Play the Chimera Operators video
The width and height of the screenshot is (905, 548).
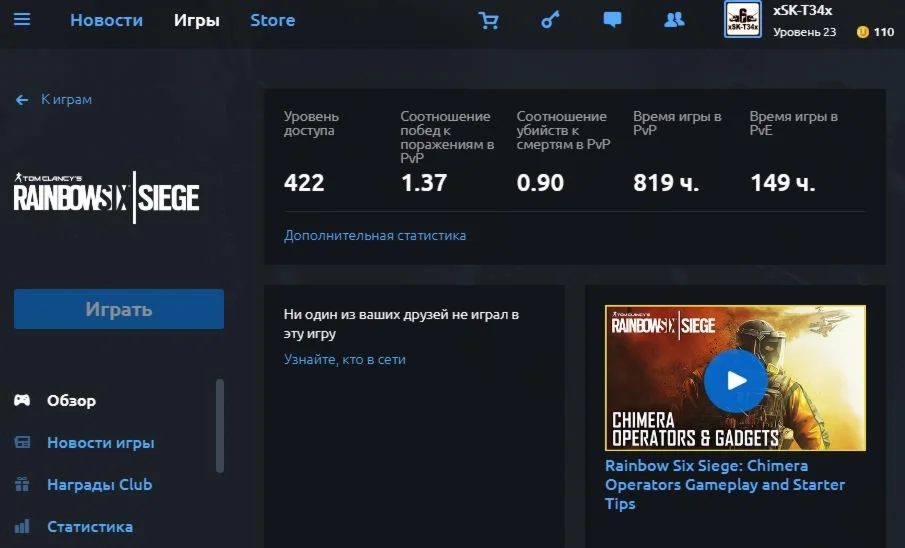[x=735, y=381]
